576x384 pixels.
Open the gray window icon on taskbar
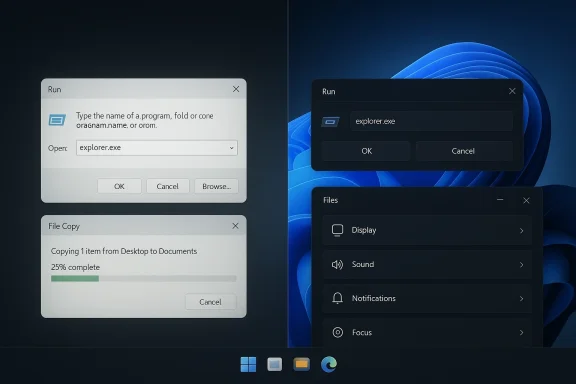[274, 364]
